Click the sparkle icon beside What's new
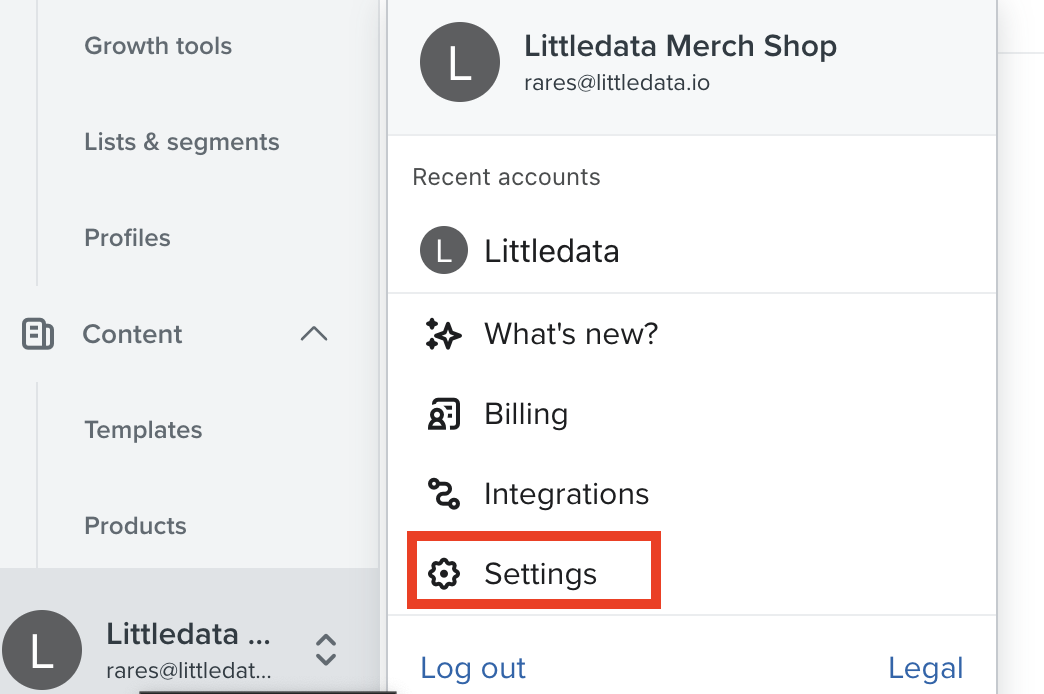Image resolution: width=1044 pixels, height=694 pixels. click(x=443, y=334)
